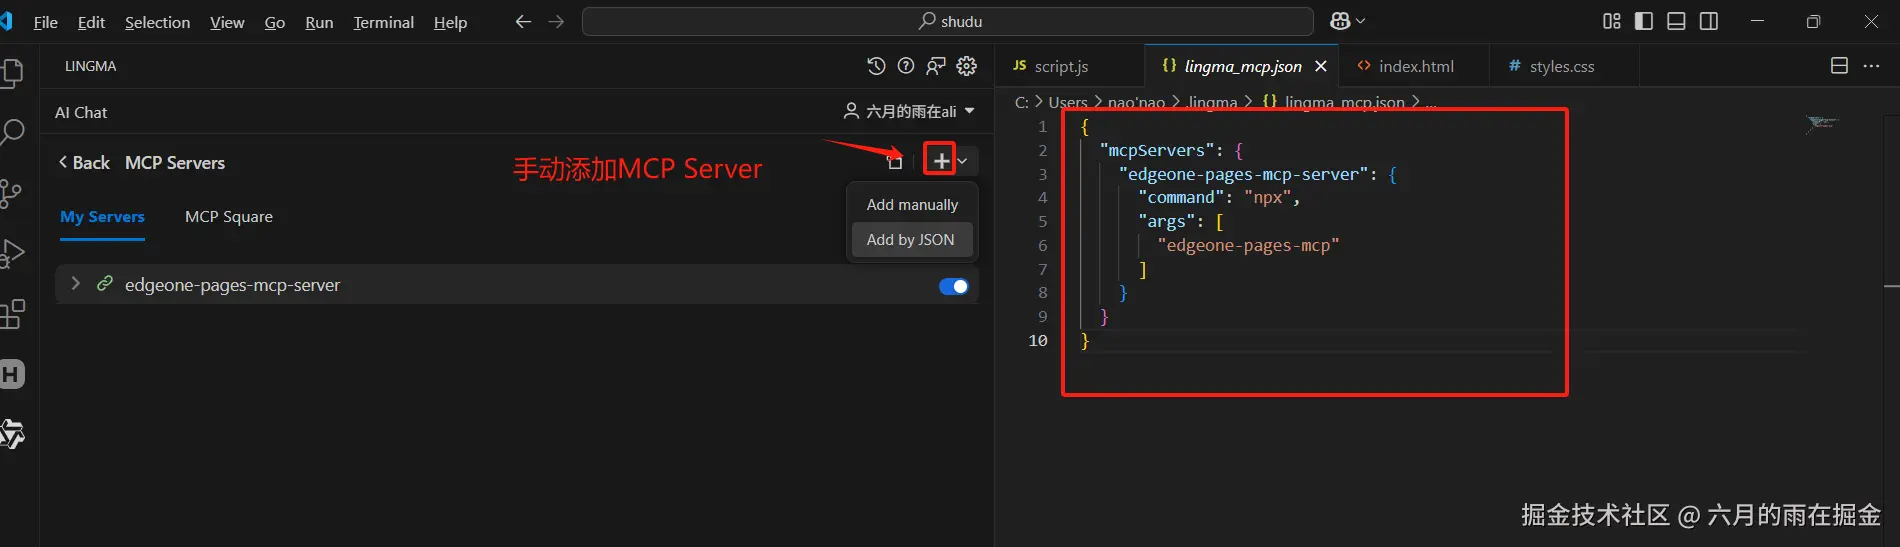Open the Help menu
The image size is (1900, 547).
(450, 22)
